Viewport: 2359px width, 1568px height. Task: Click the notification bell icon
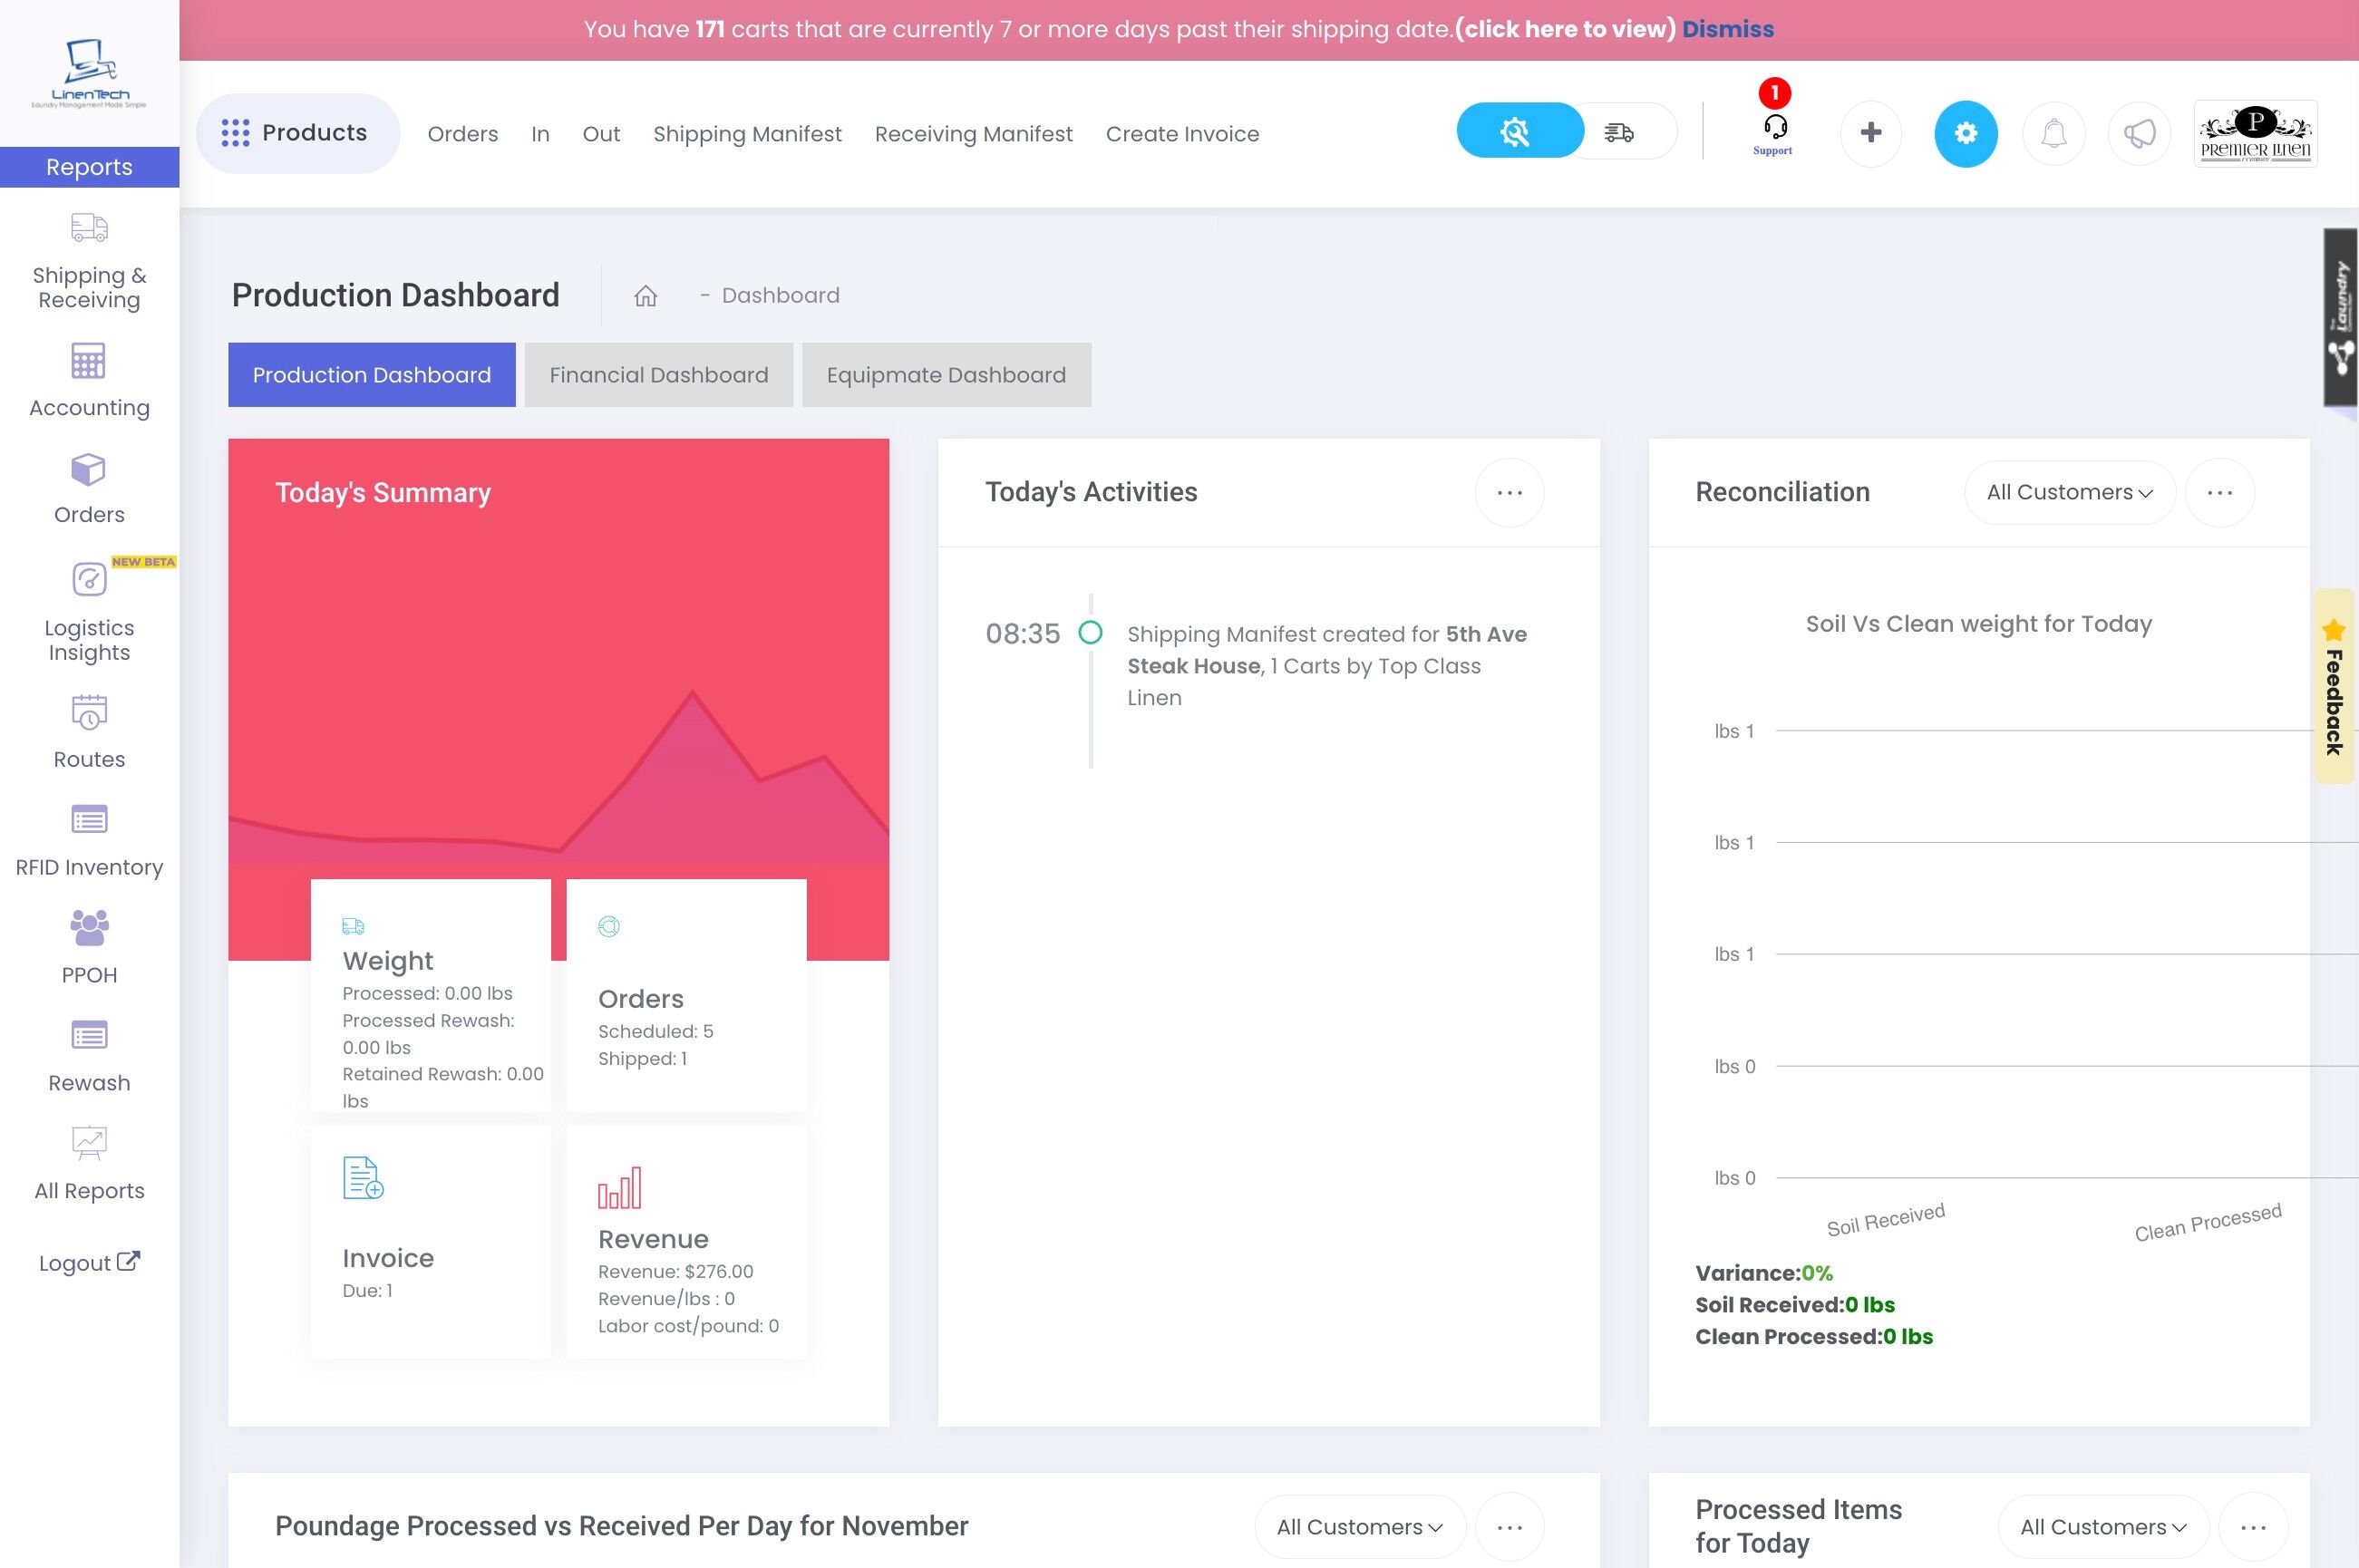(x=2053, y=133)
